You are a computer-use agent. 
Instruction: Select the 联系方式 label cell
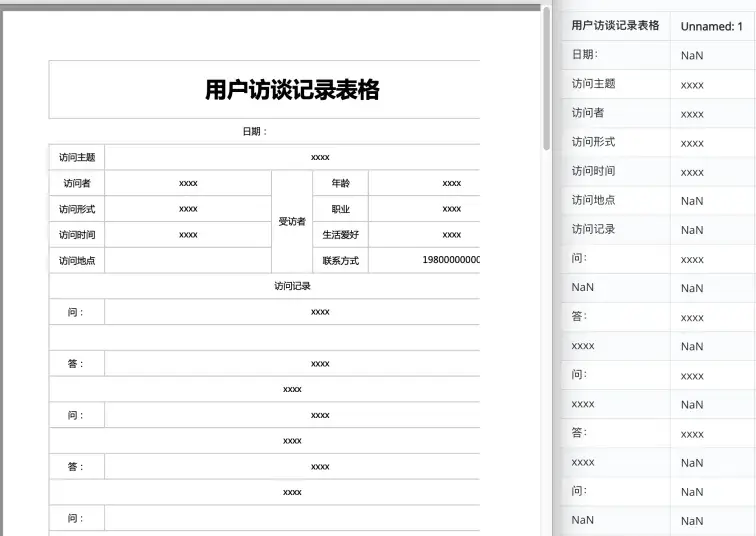(340, 261)
